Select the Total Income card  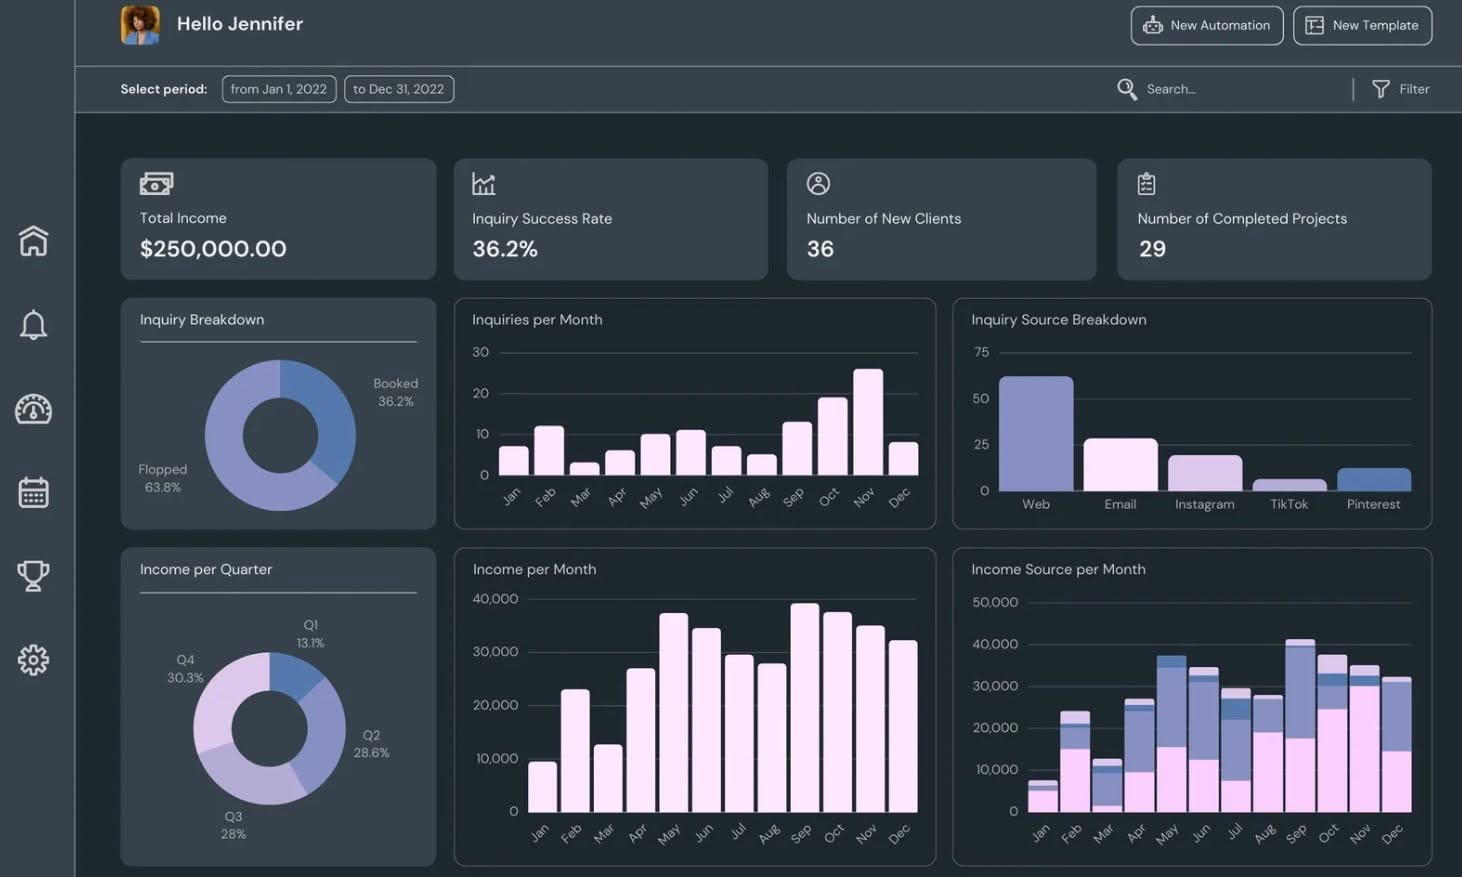tap(278, 219)
